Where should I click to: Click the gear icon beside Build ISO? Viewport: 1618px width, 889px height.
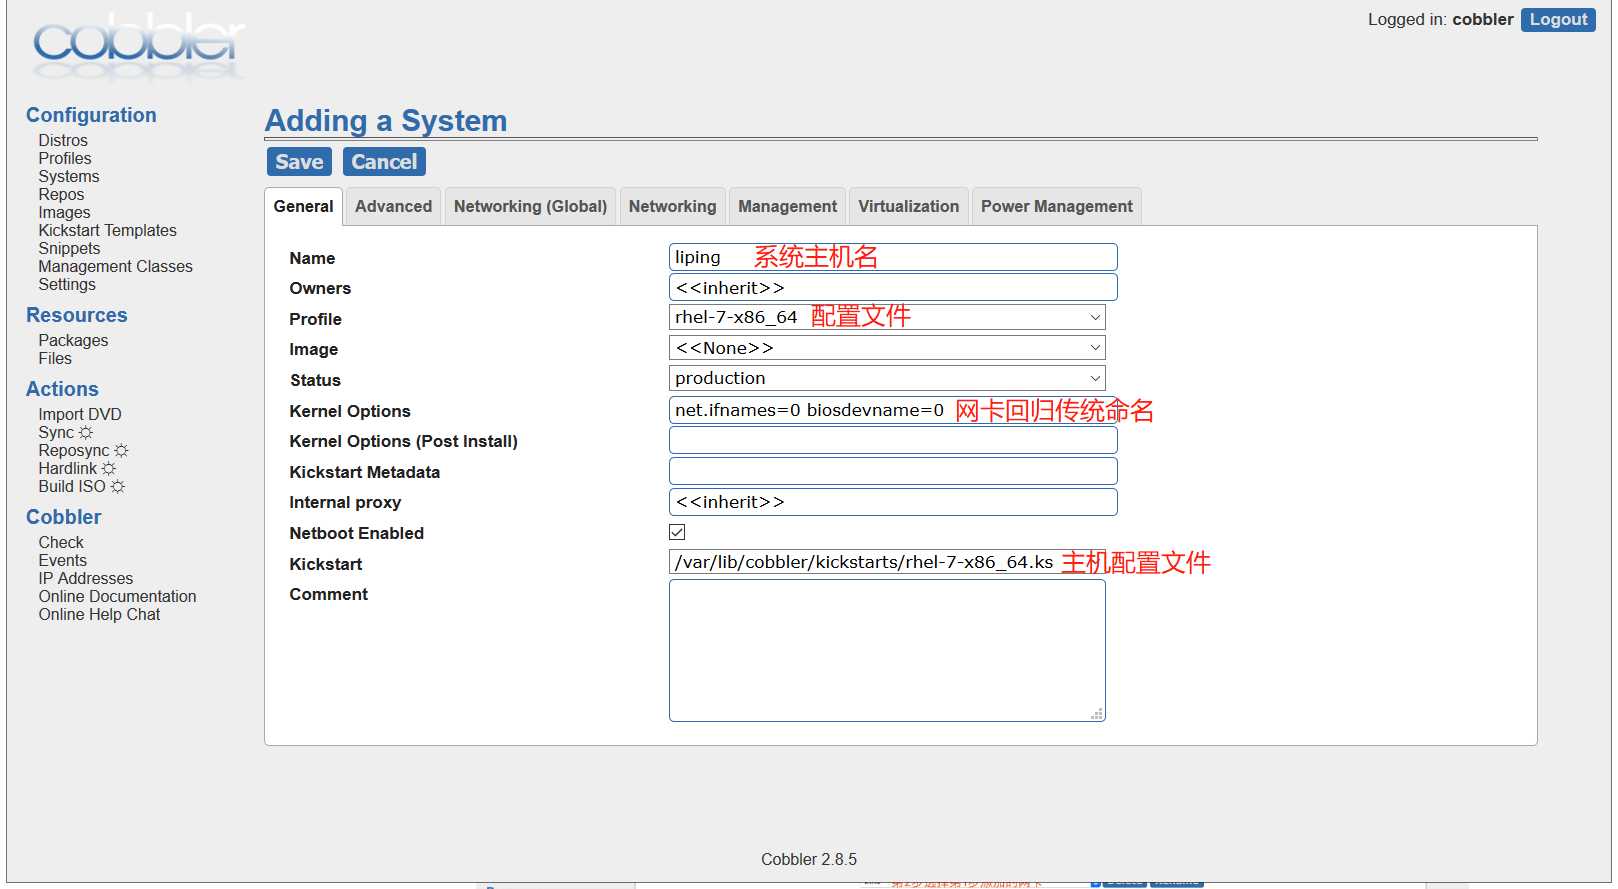[118, 486]
